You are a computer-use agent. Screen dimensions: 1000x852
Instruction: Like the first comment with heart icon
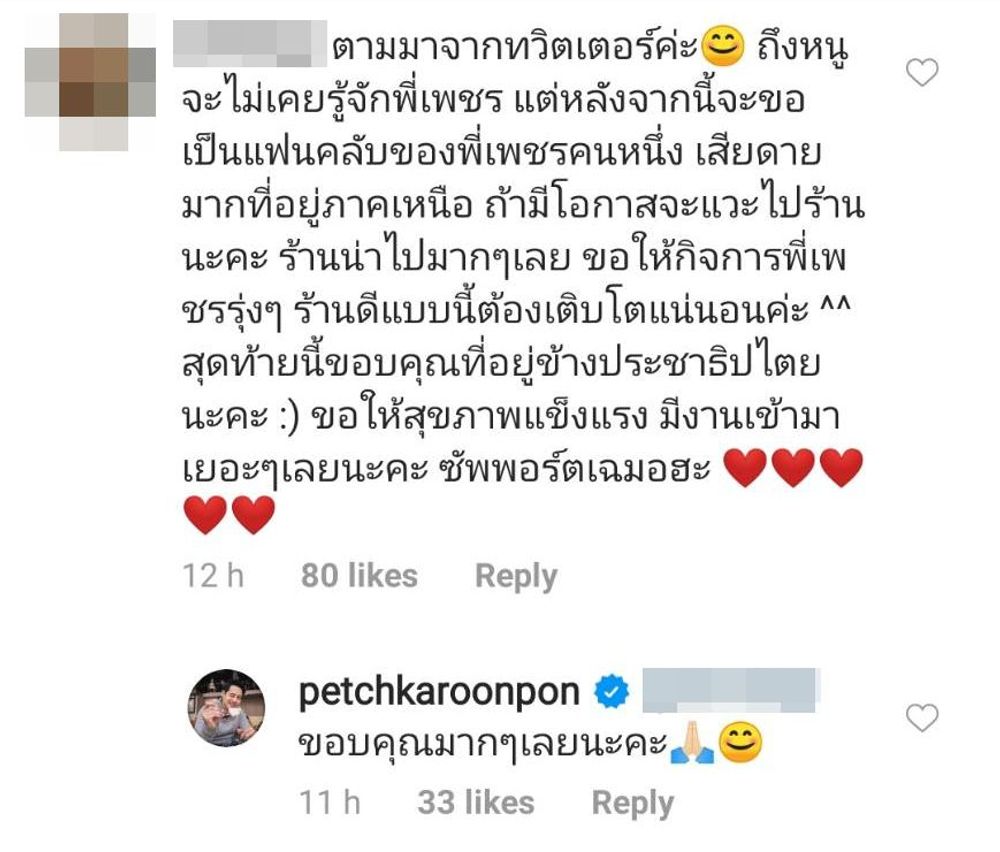tap(922, 72)
